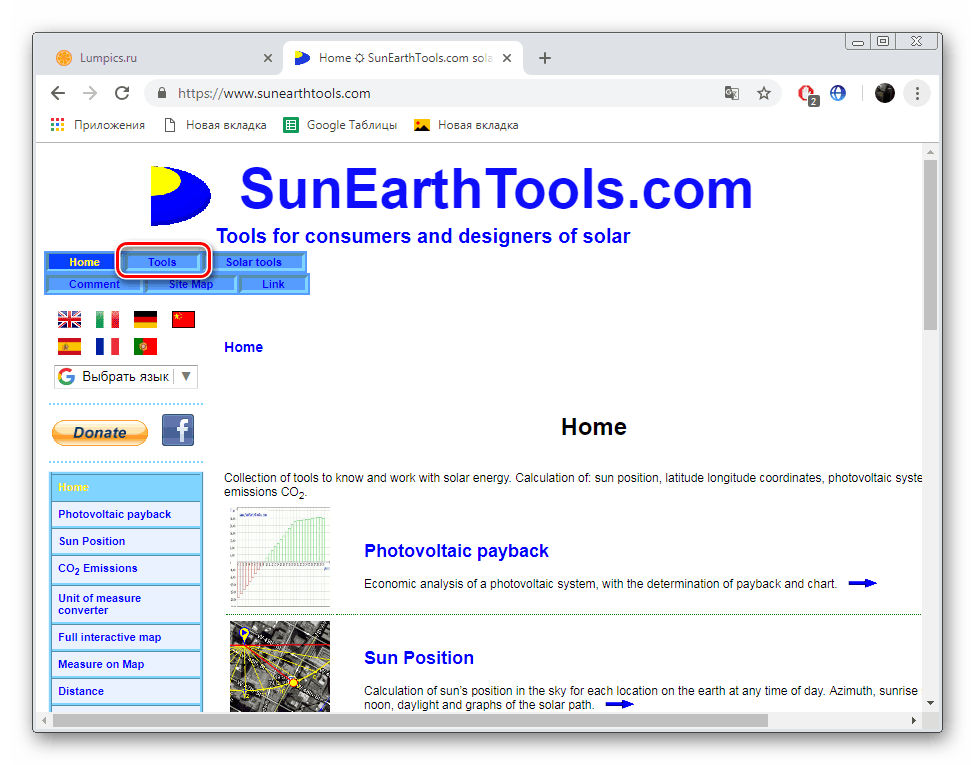Open Full interactive map sidebar link

point(126,638)
